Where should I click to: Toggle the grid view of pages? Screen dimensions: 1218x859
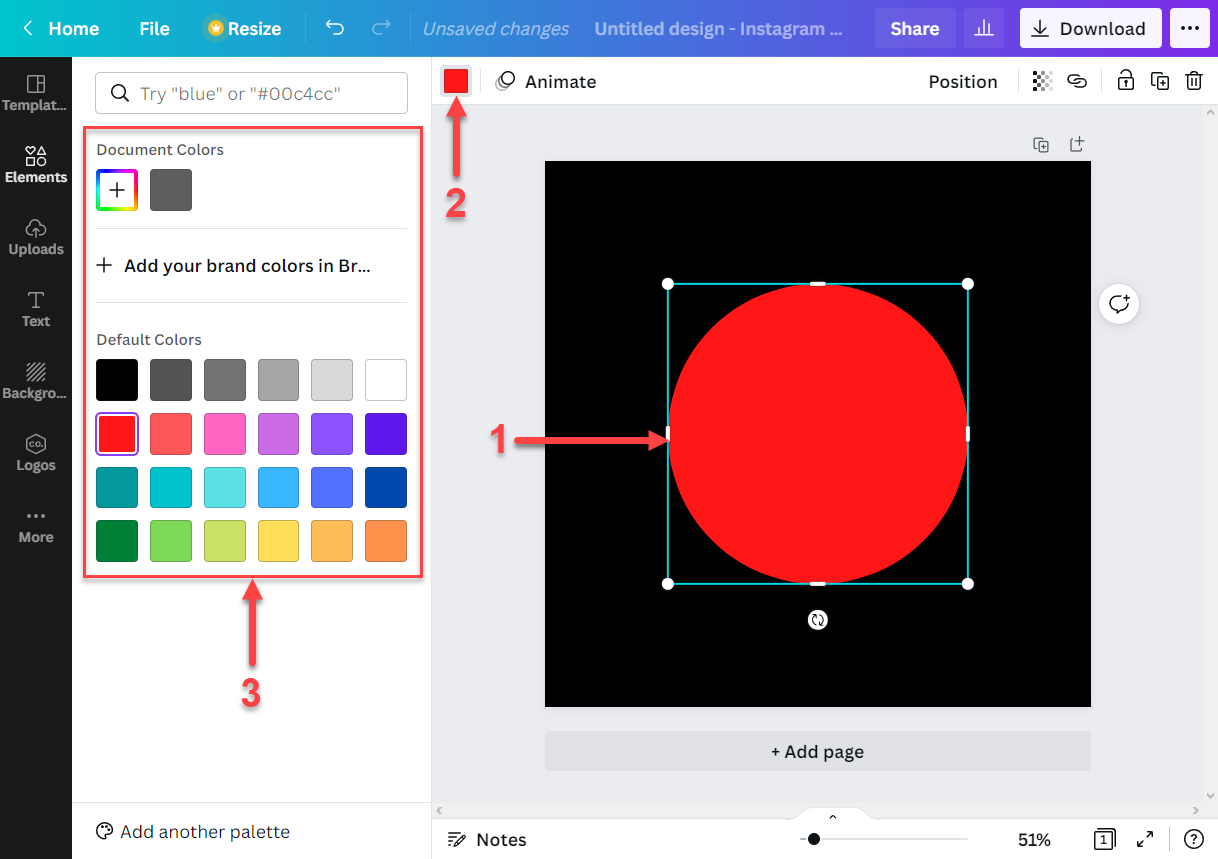click(1104, 839)
